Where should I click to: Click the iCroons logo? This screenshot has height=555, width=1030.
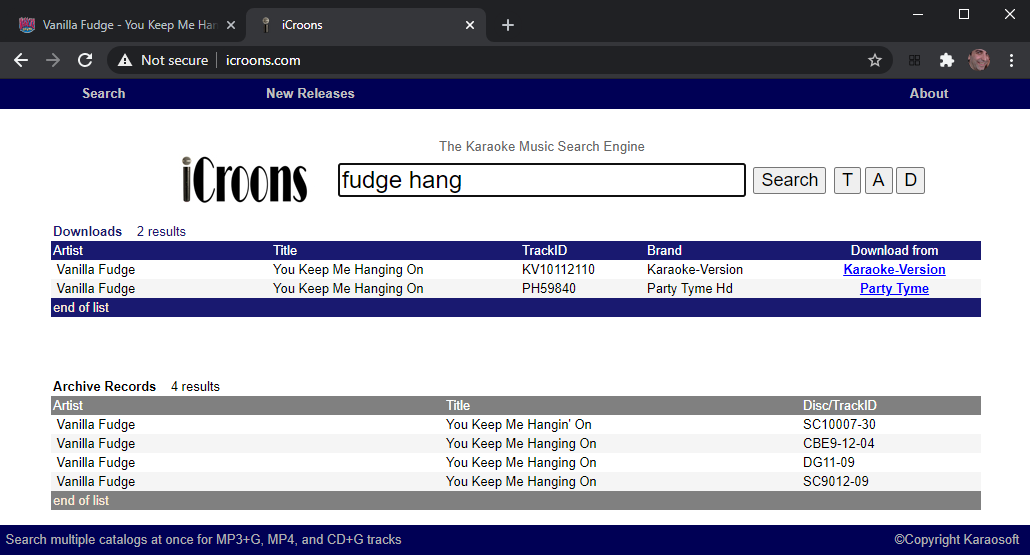[245, 180]
